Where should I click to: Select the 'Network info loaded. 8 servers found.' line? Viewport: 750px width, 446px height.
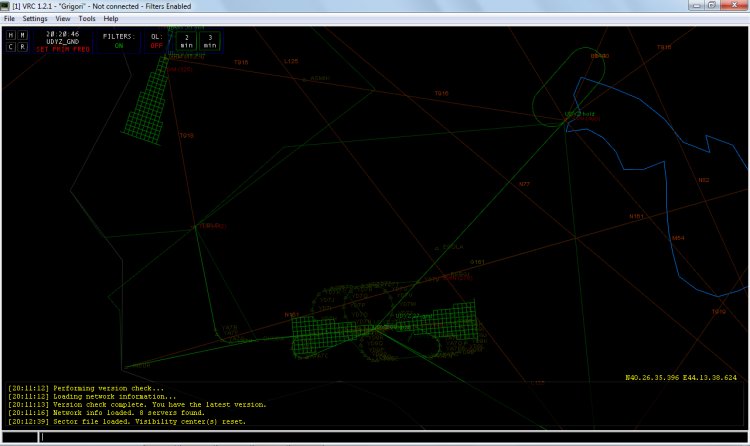106,413
